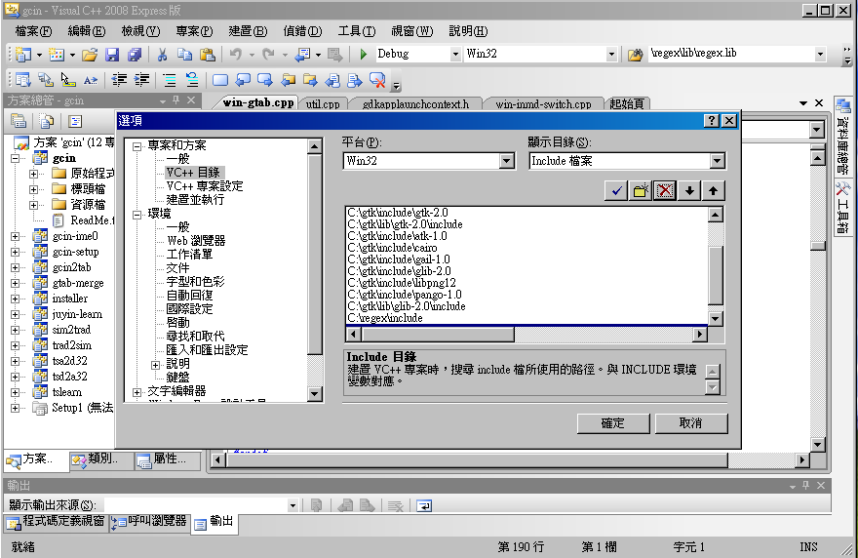Delete selected directory with red X icon
This screenshot has width=858, height=558.
tap(664, 191)
